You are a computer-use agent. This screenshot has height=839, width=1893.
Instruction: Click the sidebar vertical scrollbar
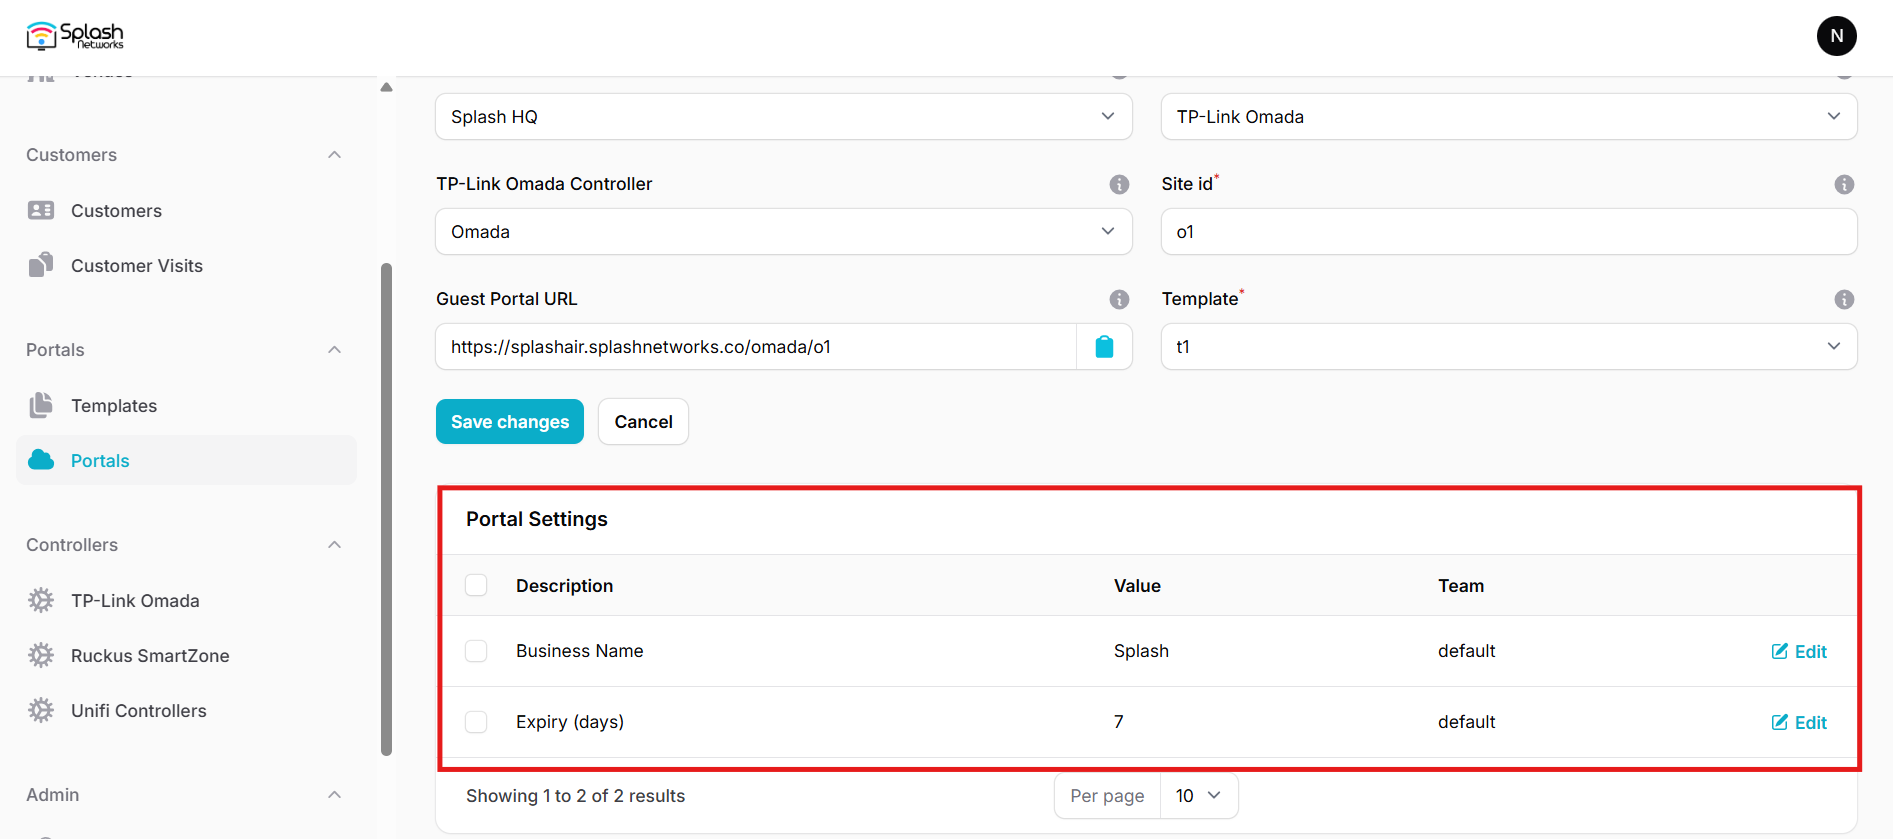click(386, 510)
